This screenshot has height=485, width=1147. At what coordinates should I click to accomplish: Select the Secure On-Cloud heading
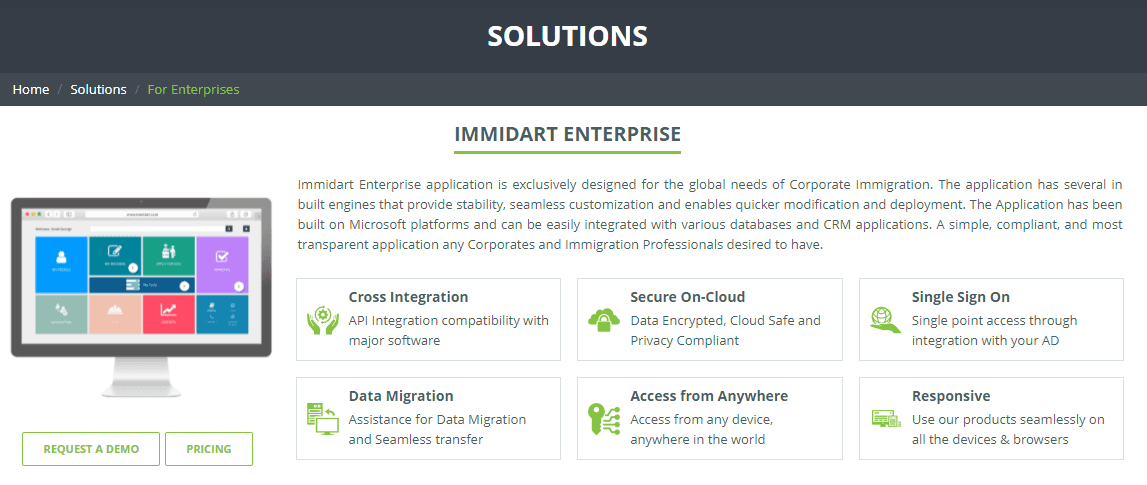pyautogui.click(x=687, y=297)
